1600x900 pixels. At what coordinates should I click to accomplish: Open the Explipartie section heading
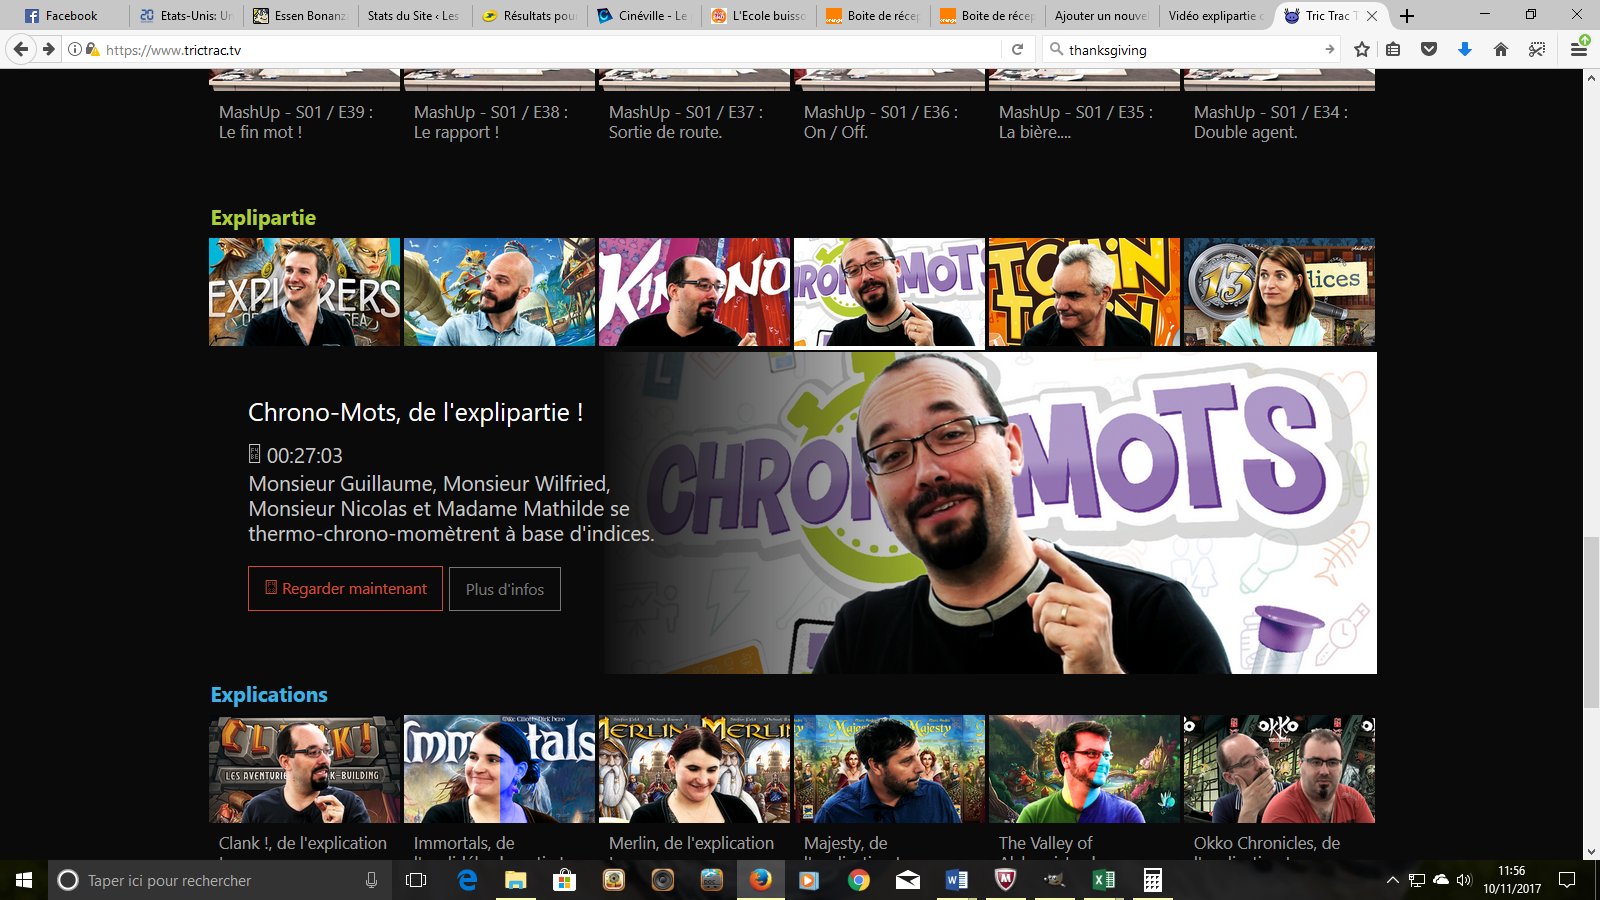click(263, 218)
